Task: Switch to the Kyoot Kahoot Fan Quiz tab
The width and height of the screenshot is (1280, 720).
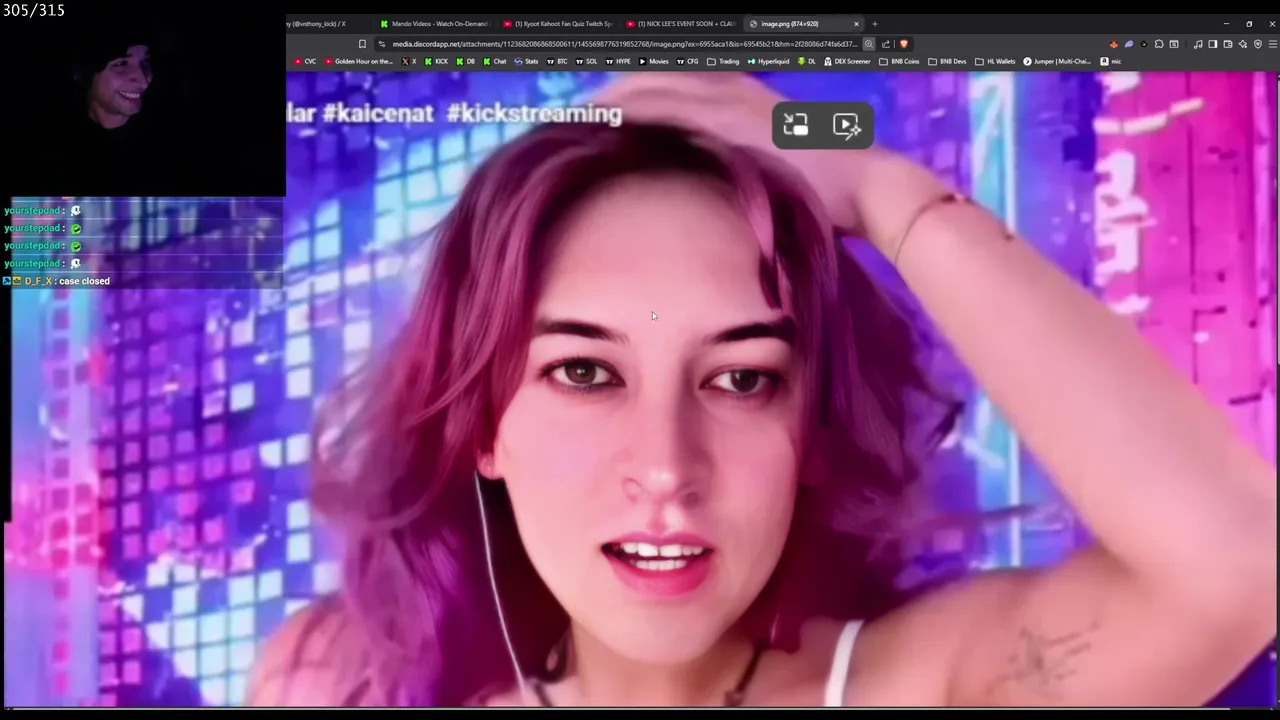Action: [x=558, y=24]
